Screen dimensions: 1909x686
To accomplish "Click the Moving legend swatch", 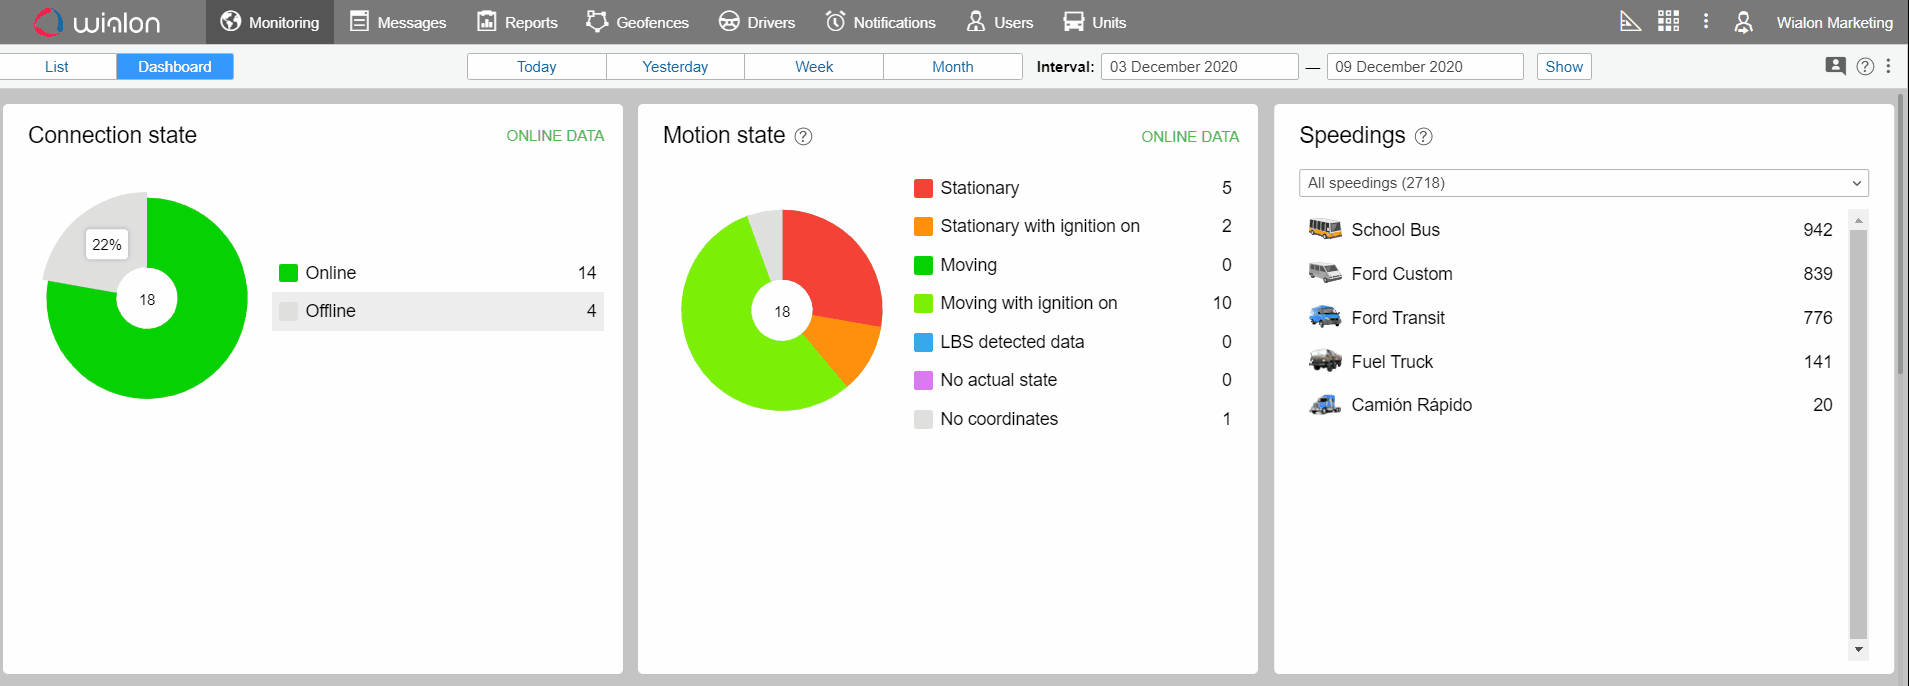I will (924, 265).
